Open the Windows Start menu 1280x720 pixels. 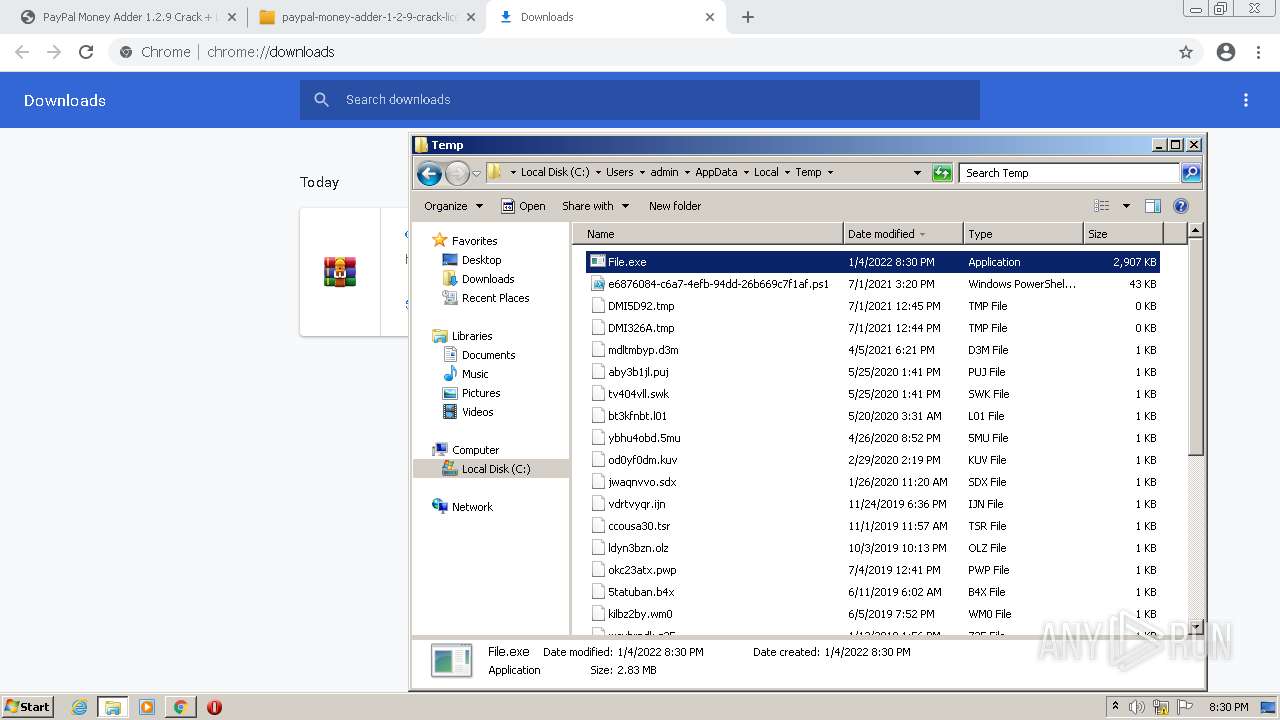[x=28, y=707]
